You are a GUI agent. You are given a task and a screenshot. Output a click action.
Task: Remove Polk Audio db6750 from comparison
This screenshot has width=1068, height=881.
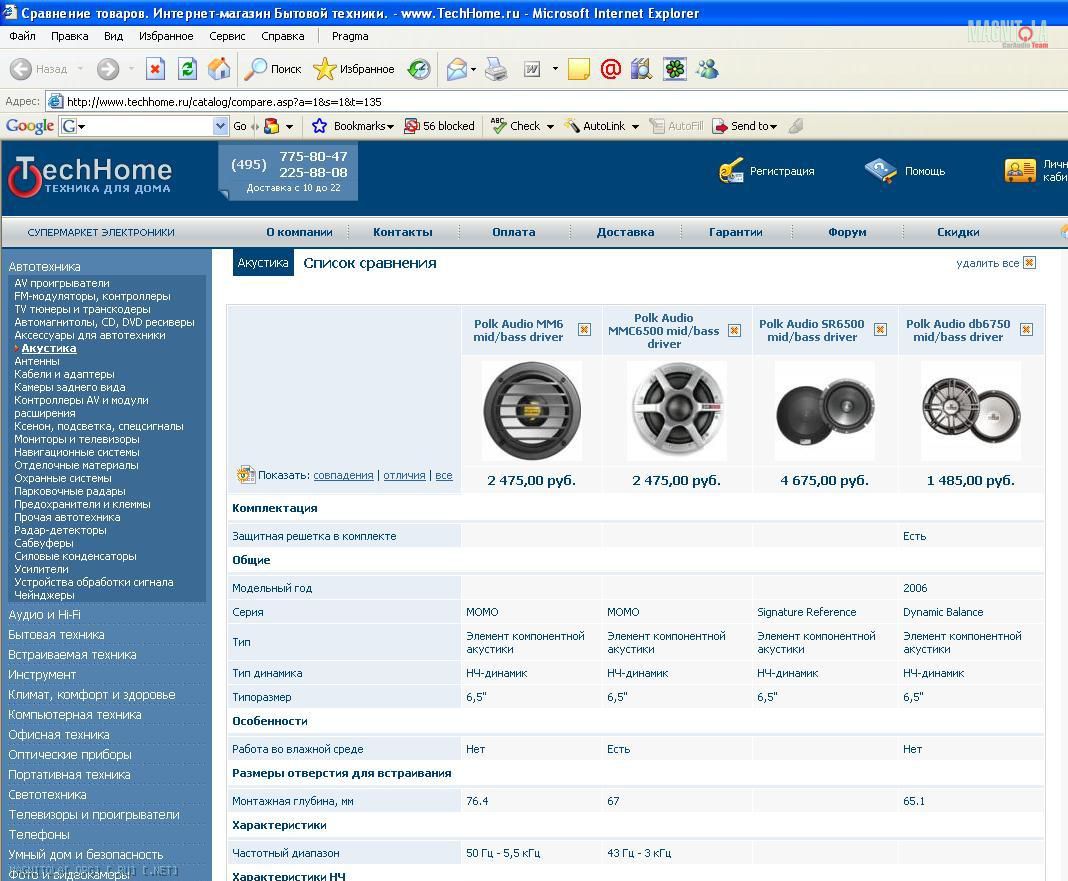pyautogui.click(x=1026, y=330)
